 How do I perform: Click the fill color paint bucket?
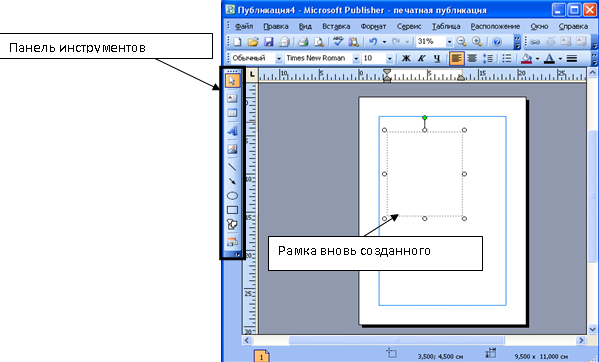(x=527, y=58)
